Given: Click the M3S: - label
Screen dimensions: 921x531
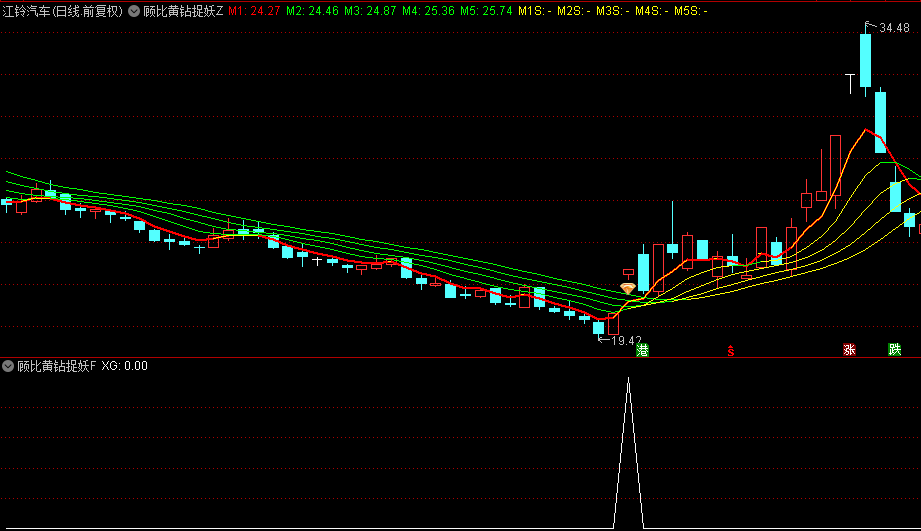Looking at the screenshot, I should [x=613, y=11].
